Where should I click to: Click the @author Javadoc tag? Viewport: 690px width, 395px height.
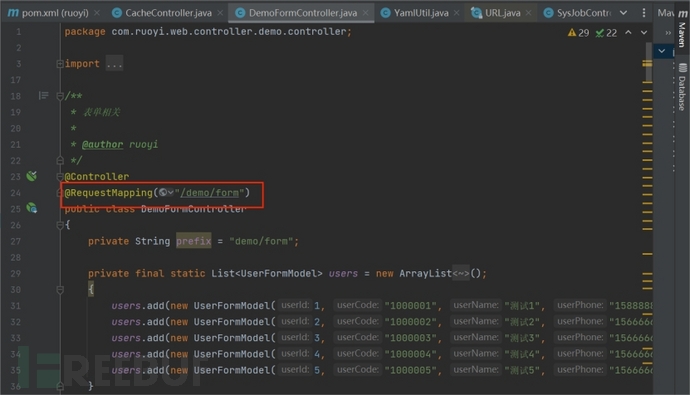point(103,144)
